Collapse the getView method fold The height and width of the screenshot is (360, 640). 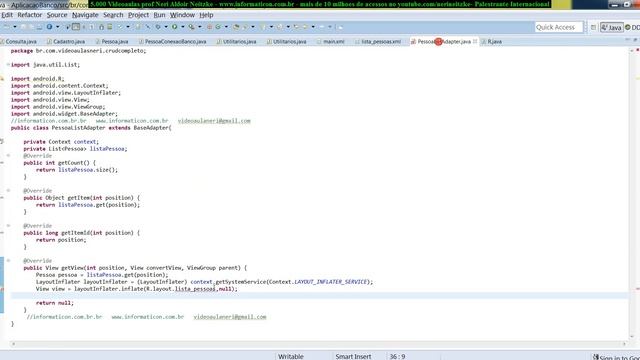pos(8,260)
